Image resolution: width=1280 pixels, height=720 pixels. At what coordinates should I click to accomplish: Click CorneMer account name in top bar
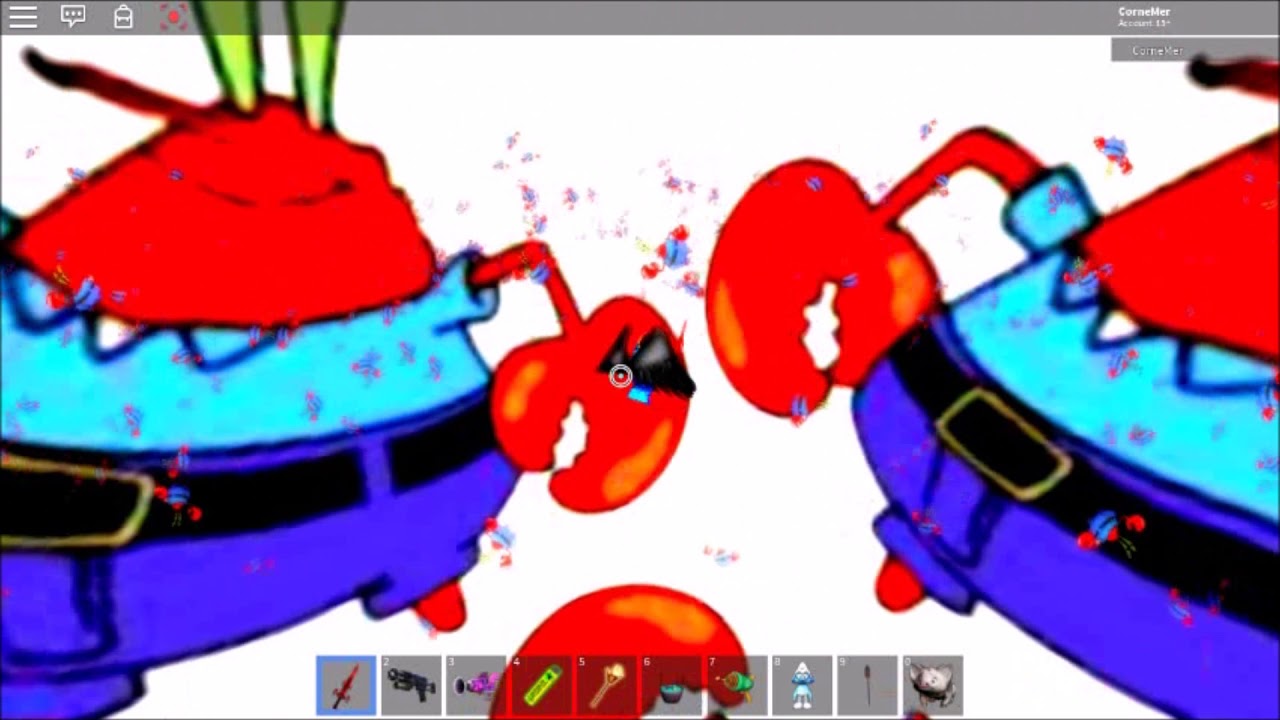[x=1144, y=12]
